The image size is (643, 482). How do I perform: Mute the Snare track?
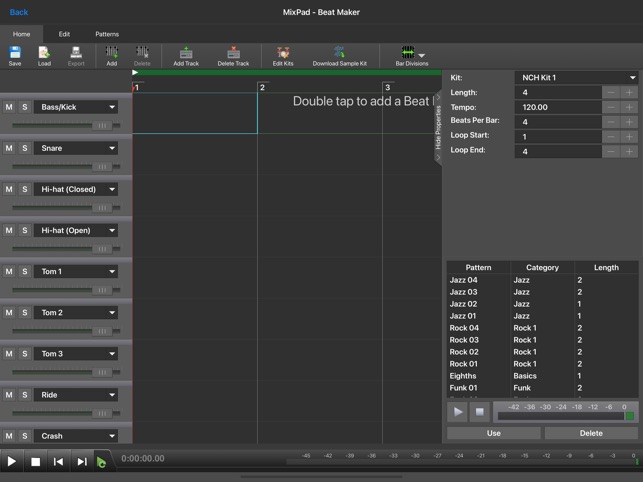pyautogui.click(x=9, y=148)
